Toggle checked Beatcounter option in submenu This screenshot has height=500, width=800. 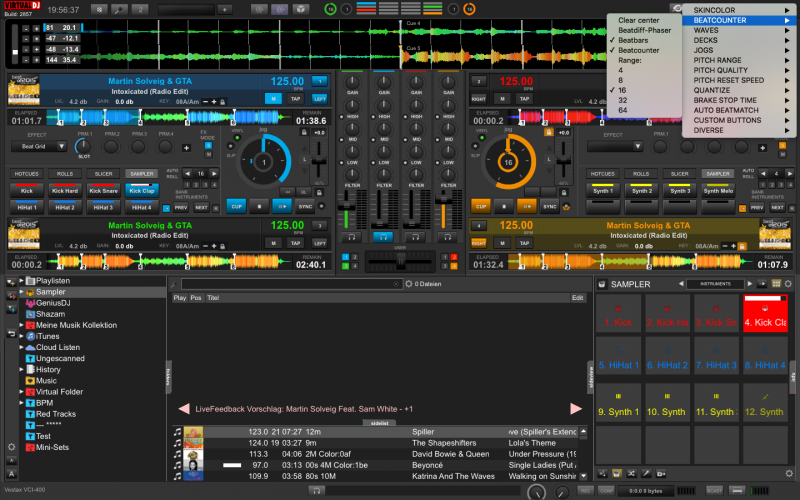point(639,50)
